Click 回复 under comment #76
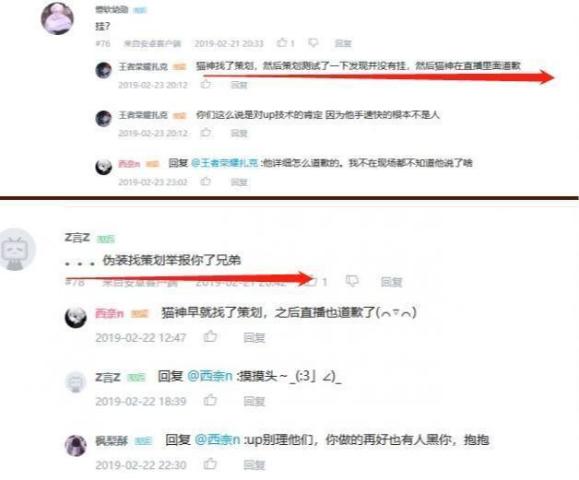The width and height of the screenshot is (579, 480). (x=343, y=43)
